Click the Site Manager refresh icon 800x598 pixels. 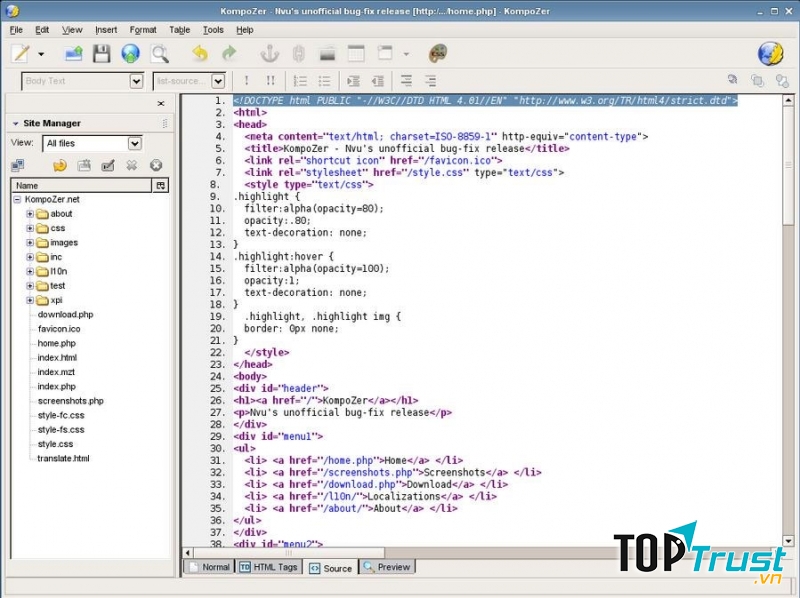point(60,165)
